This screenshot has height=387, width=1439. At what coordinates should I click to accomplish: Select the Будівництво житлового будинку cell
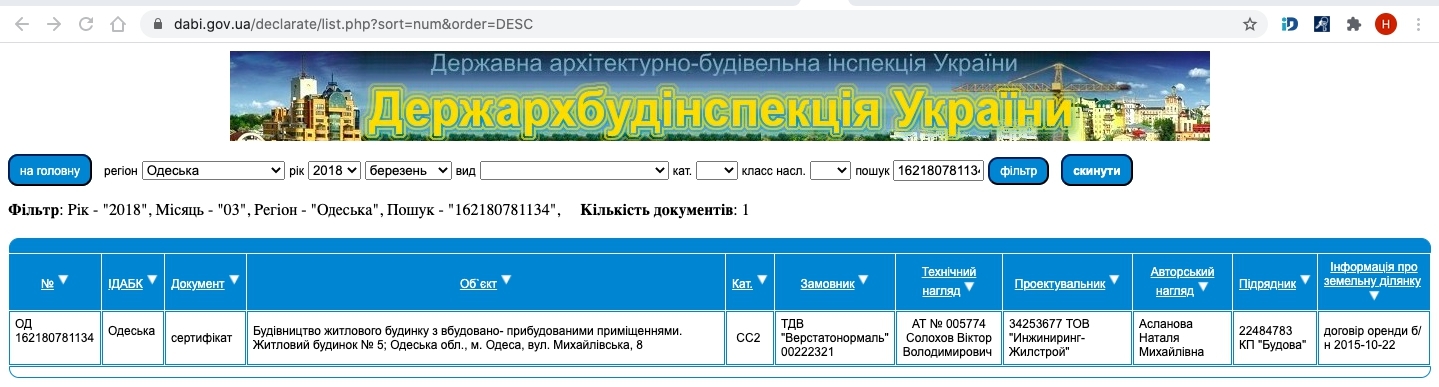click(x=486, y=338)
